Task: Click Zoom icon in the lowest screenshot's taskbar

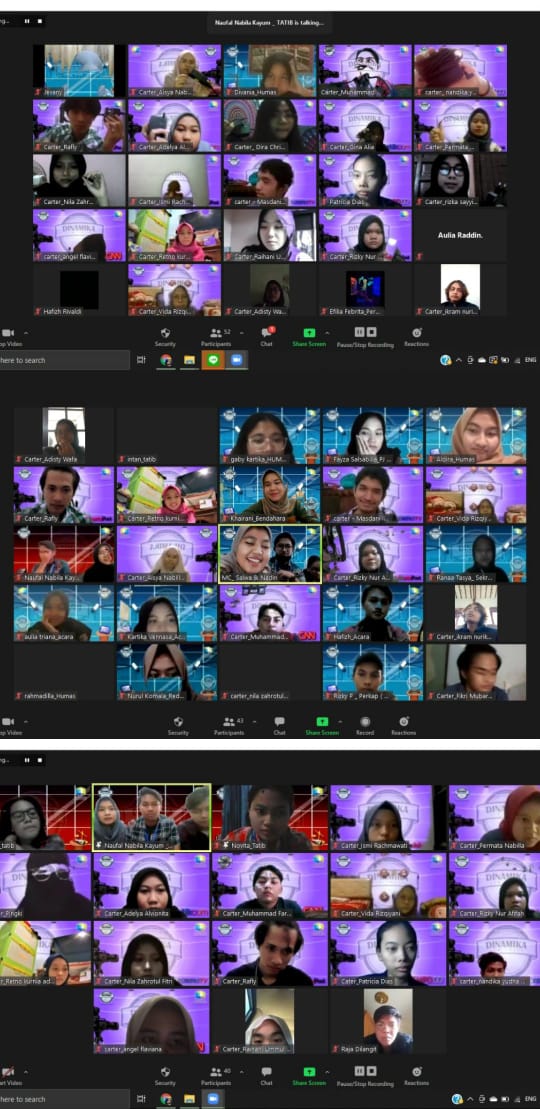Action: pyautogui.click(x=212, y=1098)
